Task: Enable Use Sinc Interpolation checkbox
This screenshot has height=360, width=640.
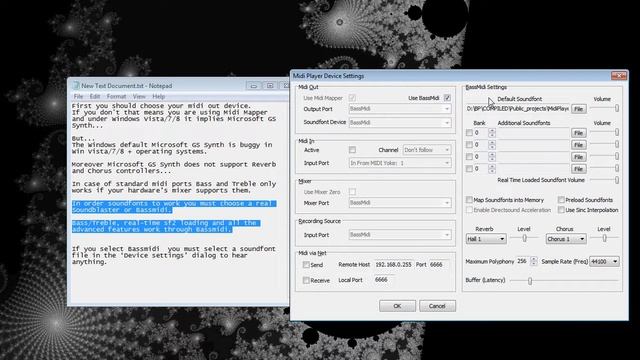Action: [561, 210]
